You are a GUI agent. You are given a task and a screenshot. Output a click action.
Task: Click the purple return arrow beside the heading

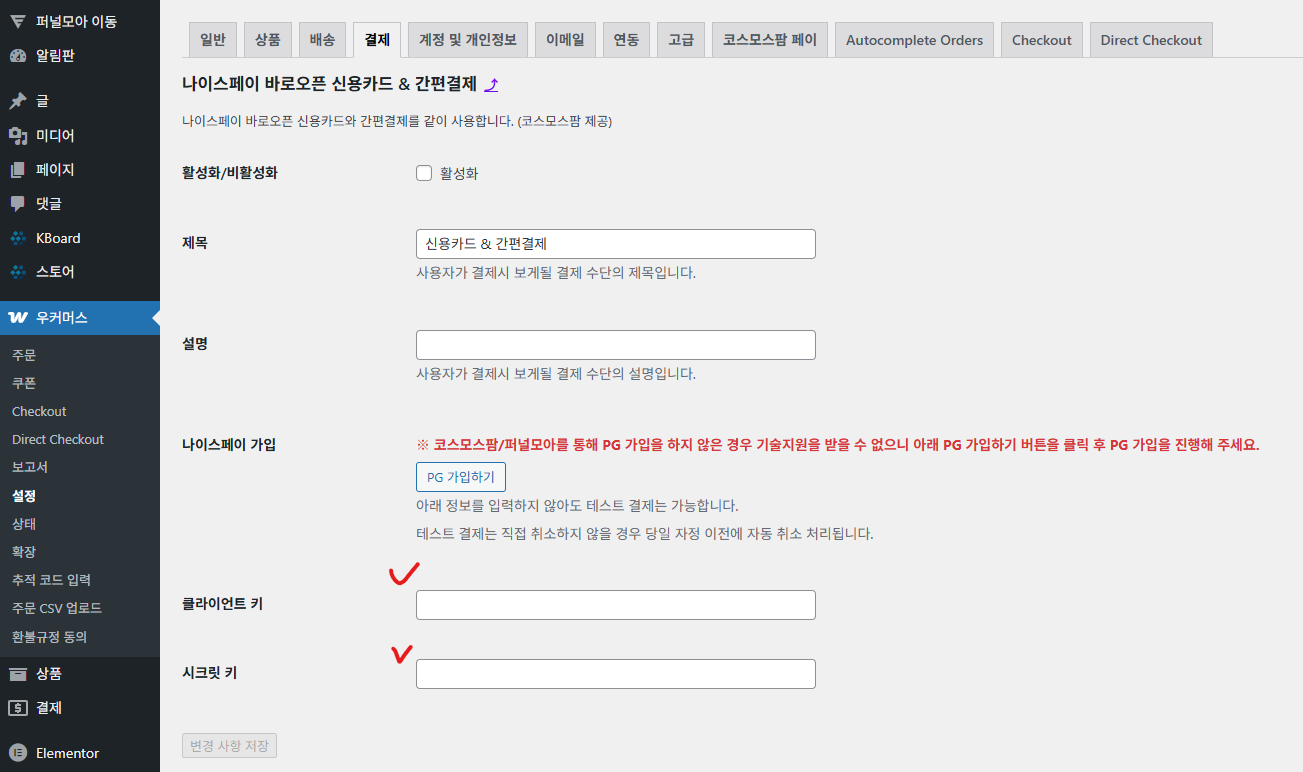click(491, 85)
